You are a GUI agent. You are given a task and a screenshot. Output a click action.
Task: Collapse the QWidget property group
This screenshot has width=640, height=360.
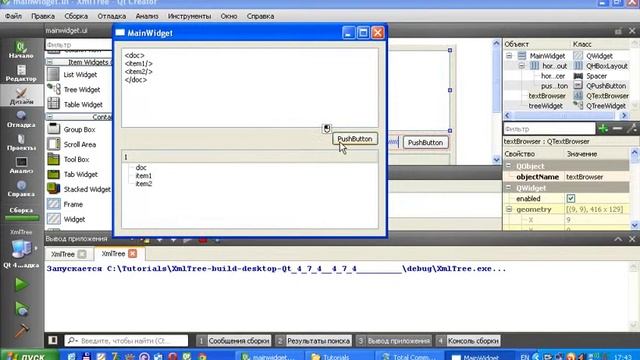[x=509, y=188]
